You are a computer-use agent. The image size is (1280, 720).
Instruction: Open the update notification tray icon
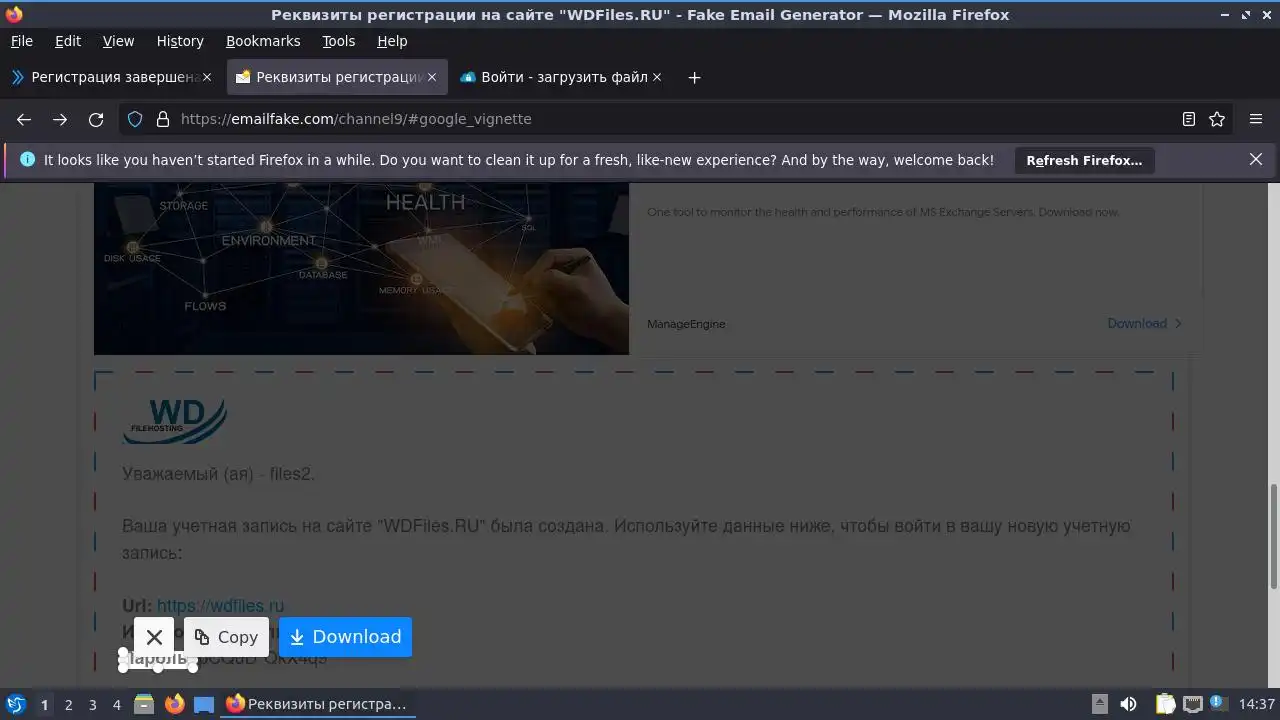pyautogui.click(x=1218, y=704)
